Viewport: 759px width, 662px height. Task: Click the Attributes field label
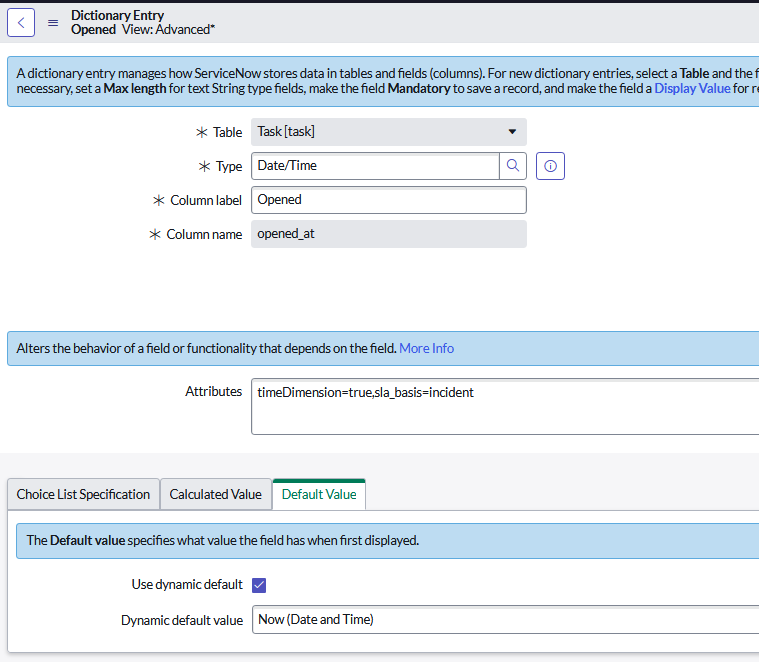click(x=213, y=392)
